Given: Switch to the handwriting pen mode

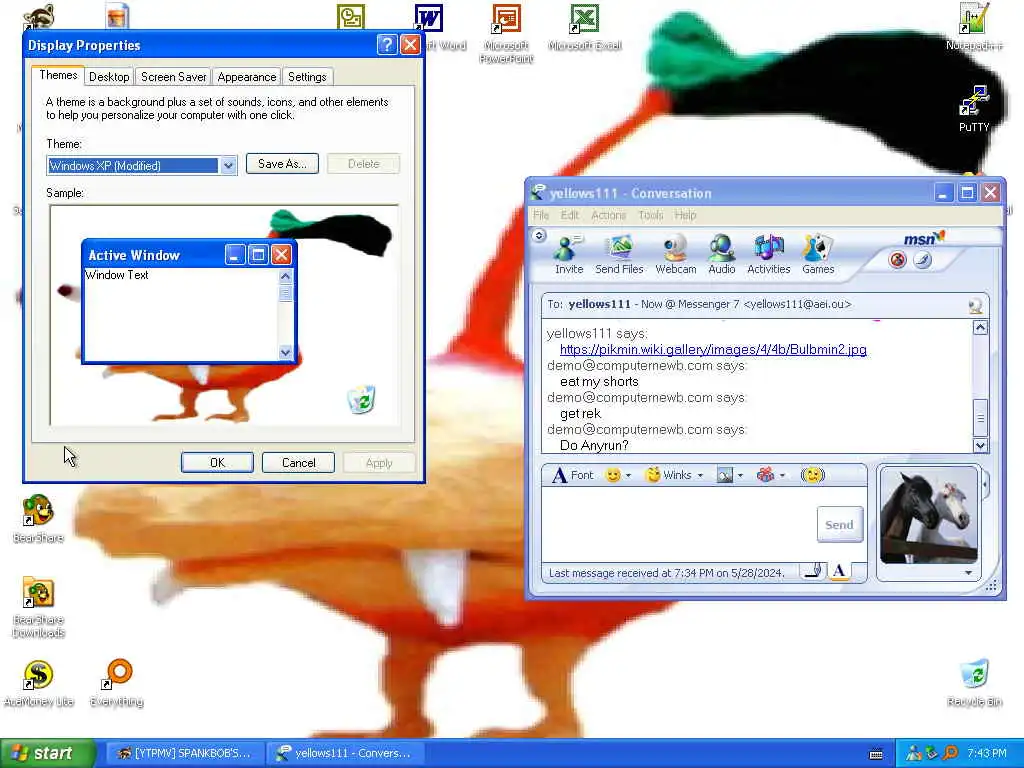Looking at the screenshot, I should click(813, 571).
